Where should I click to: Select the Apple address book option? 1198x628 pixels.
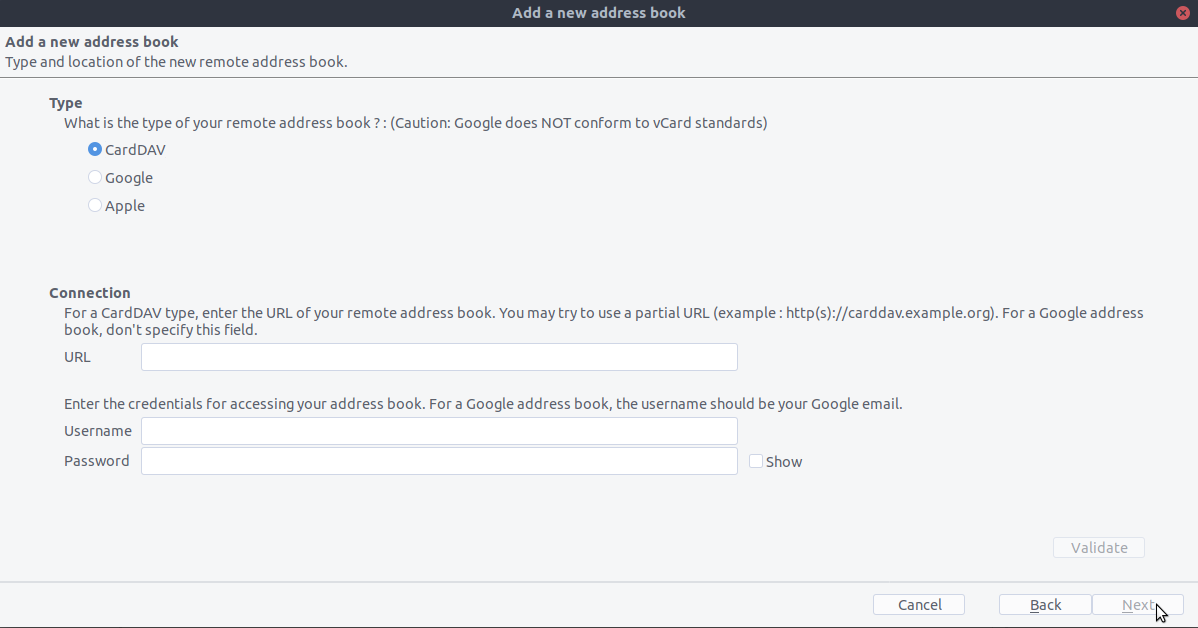[x=94, y=205]
